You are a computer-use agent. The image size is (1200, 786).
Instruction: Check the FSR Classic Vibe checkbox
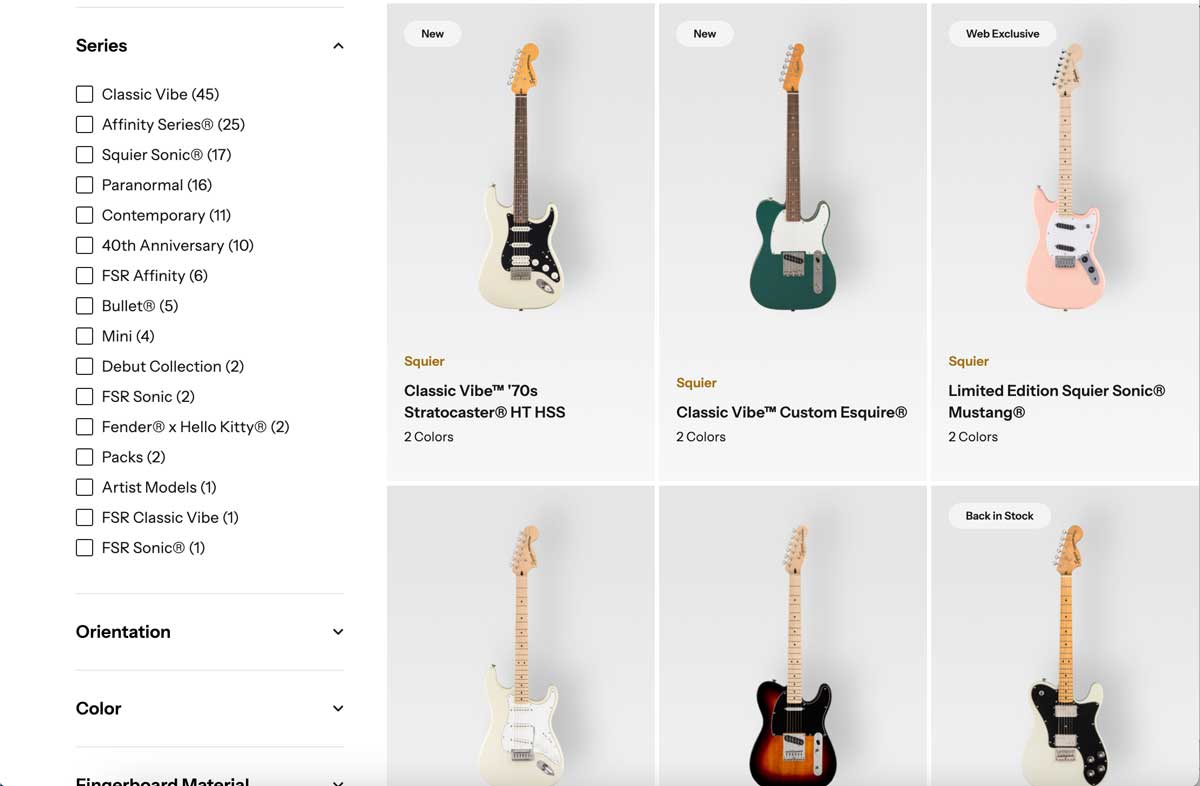84,517
